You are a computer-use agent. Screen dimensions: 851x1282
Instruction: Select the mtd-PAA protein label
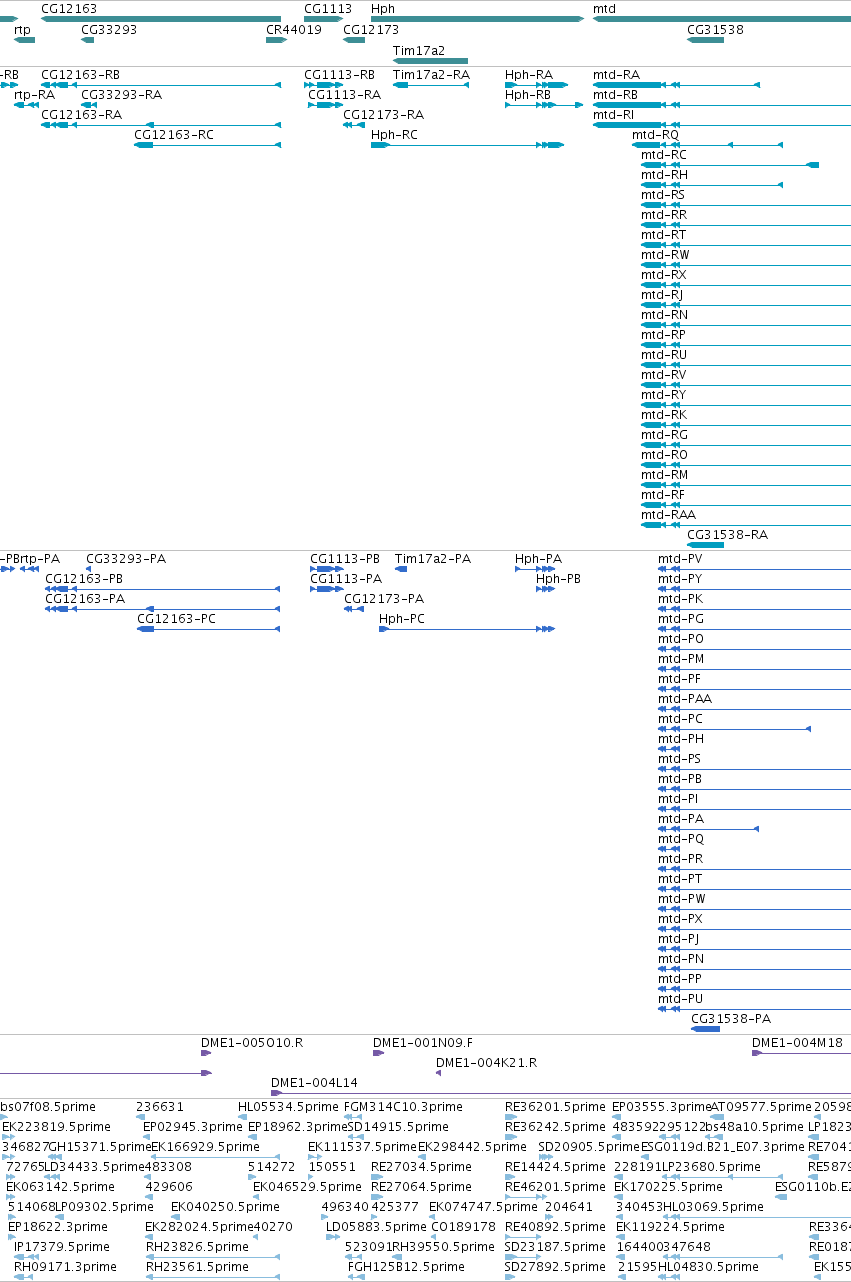tap(685, 699)
